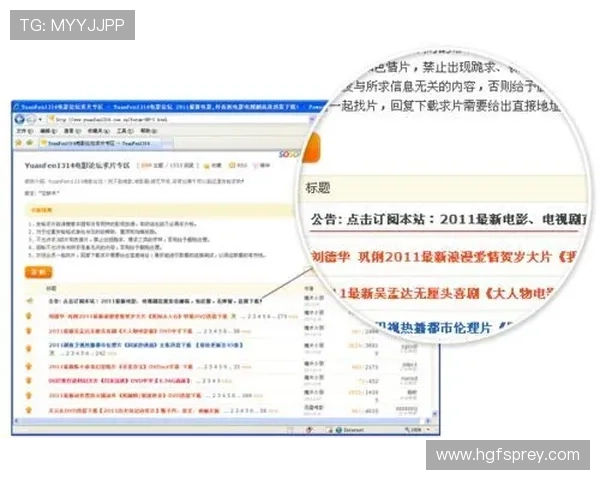Click the 作者 column header
600x480 pixels.
[x=309, y=288]
